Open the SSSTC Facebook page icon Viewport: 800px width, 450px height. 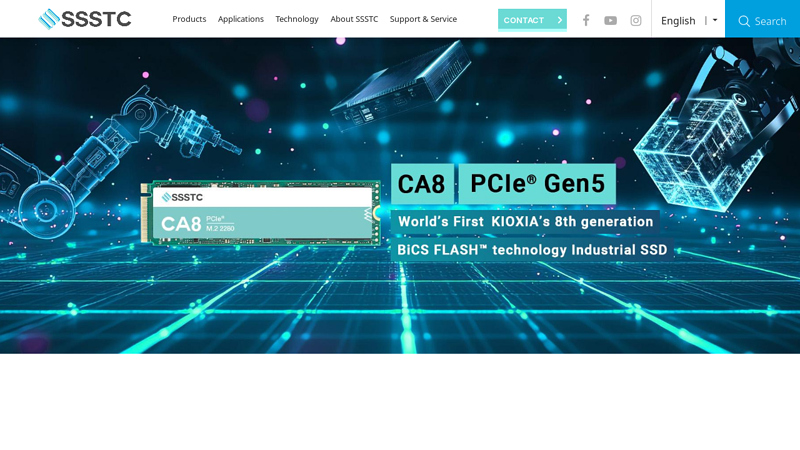click(x=586, y=20)
